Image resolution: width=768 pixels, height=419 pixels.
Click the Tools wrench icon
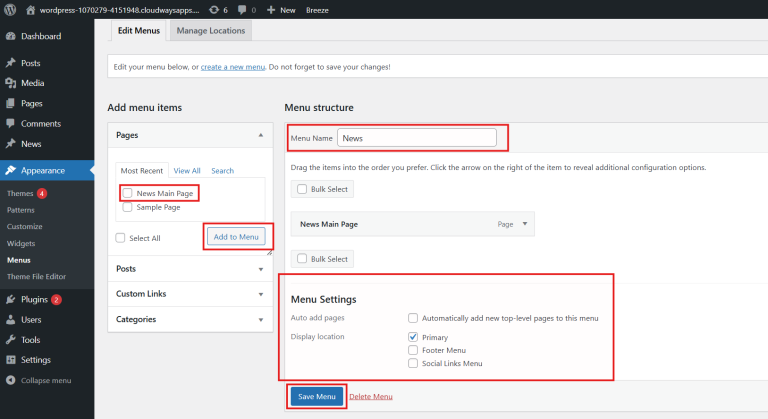[x=10, y=340]
